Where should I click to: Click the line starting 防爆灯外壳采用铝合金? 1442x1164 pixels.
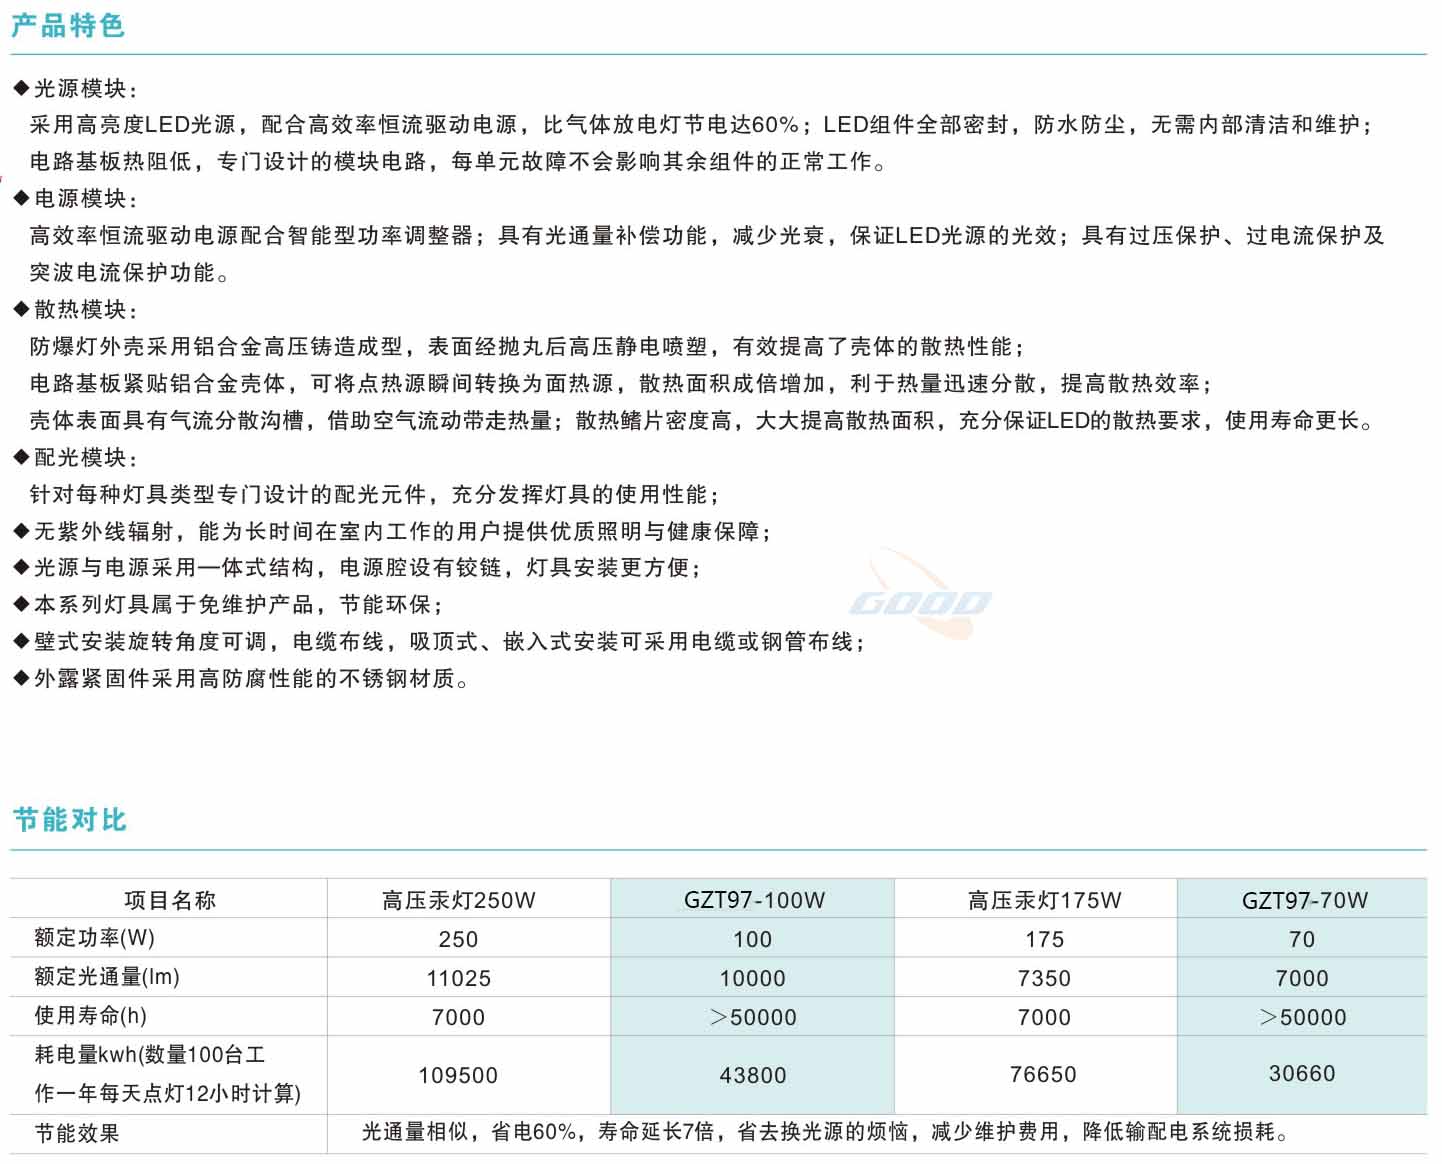pos(527,347)
